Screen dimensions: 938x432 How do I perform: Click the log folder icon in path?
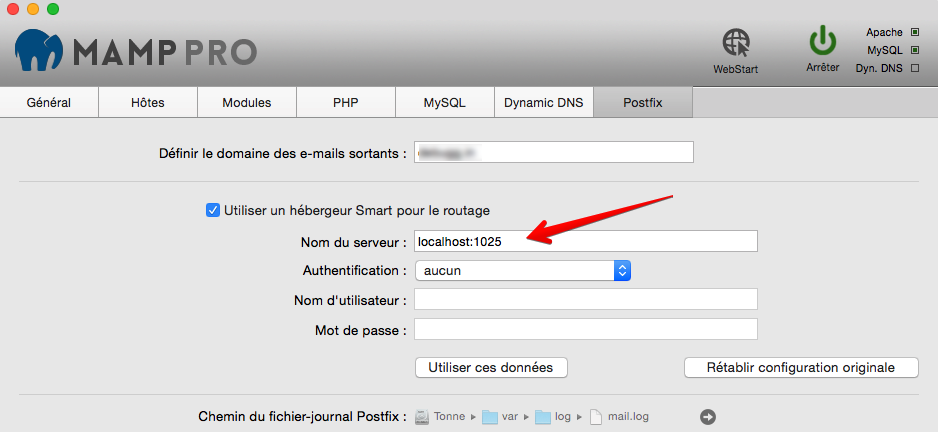(x=543, y=416)
